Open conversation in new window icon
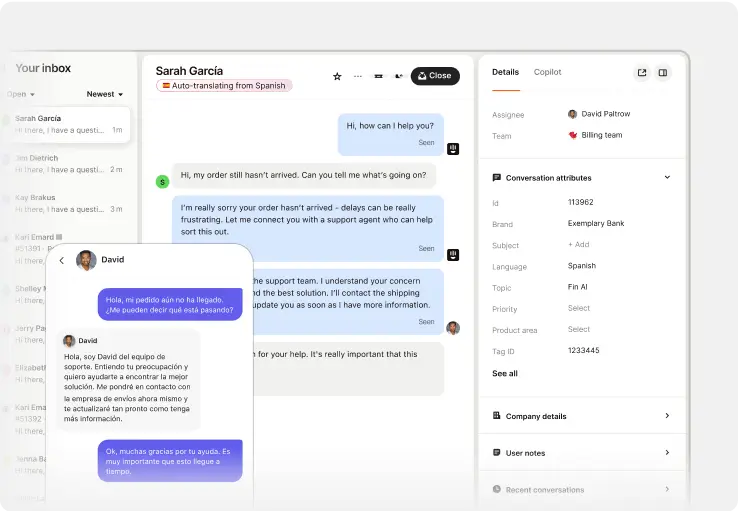 click(642, 73)
